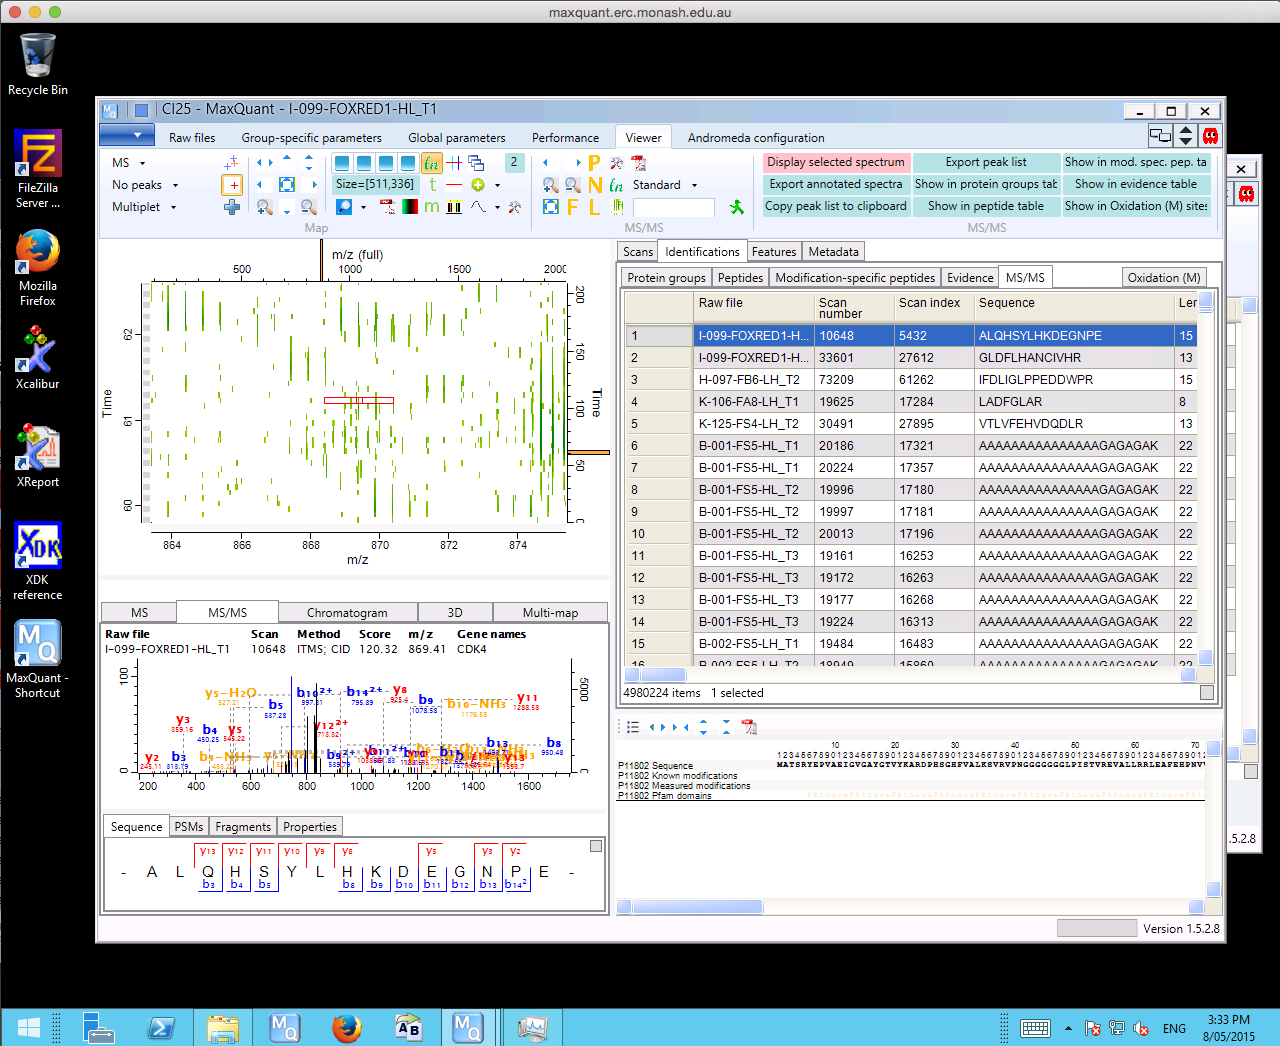Toggle the checkbox in the sequence panel corner

[x=596, y=846]
